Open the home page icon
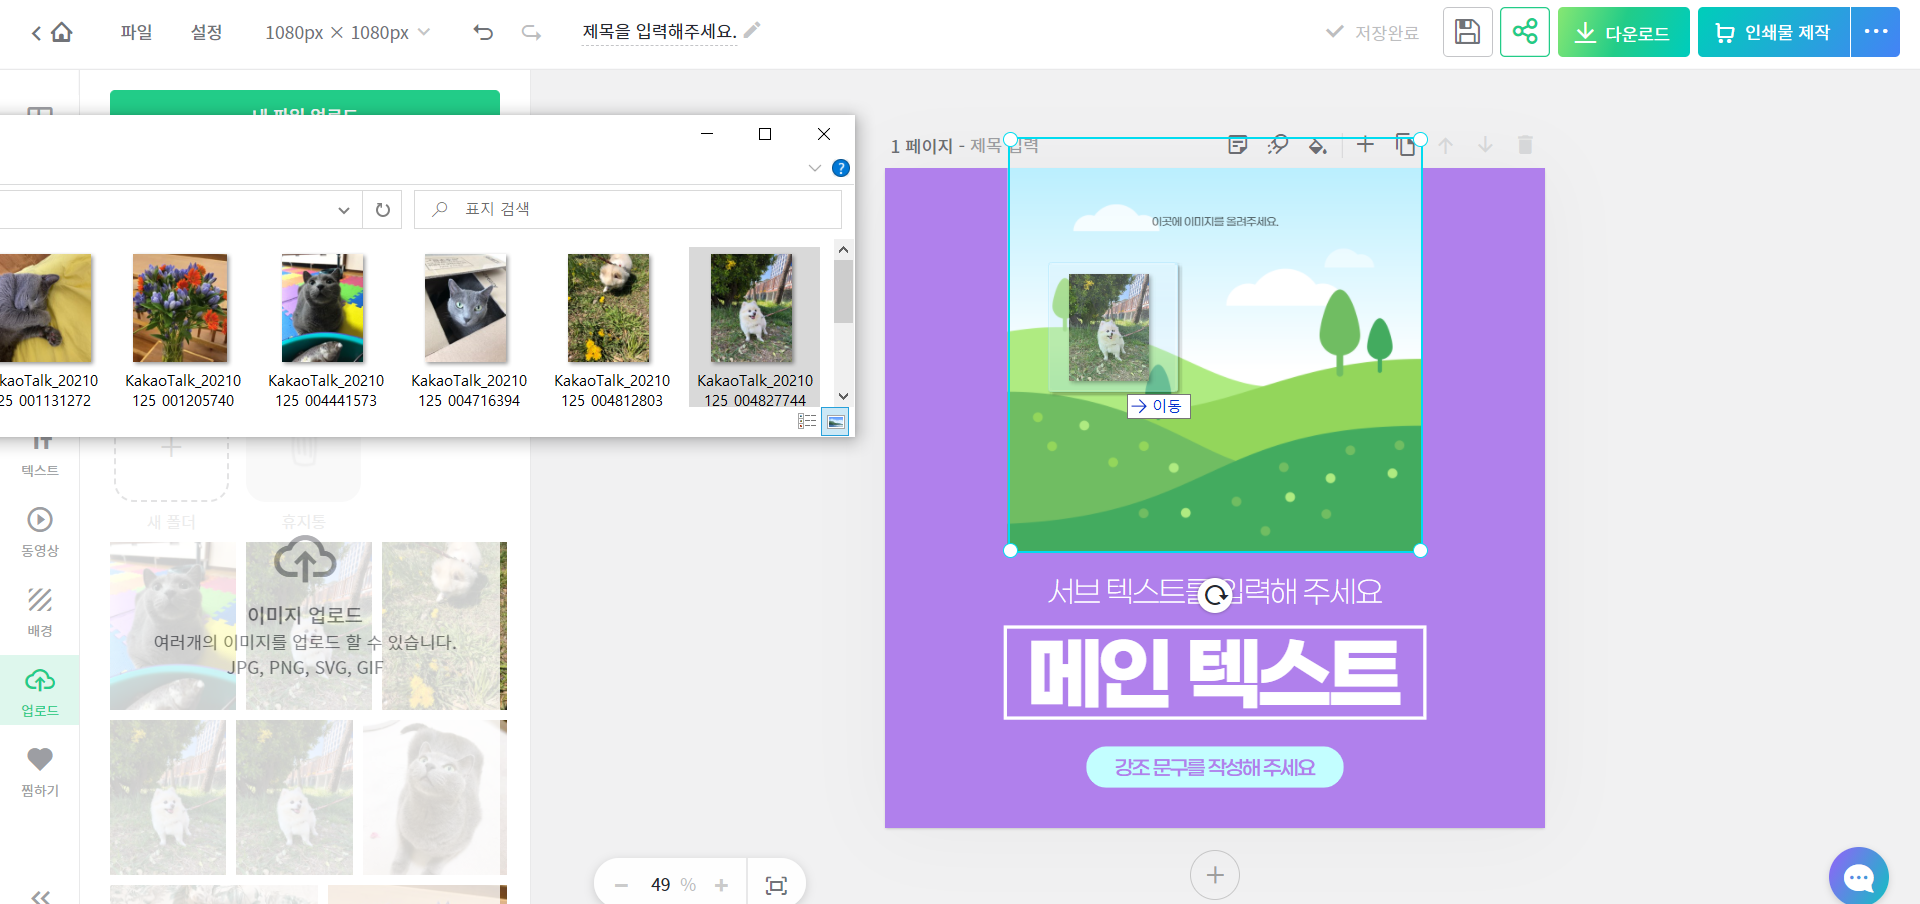 tap(62, 32)
